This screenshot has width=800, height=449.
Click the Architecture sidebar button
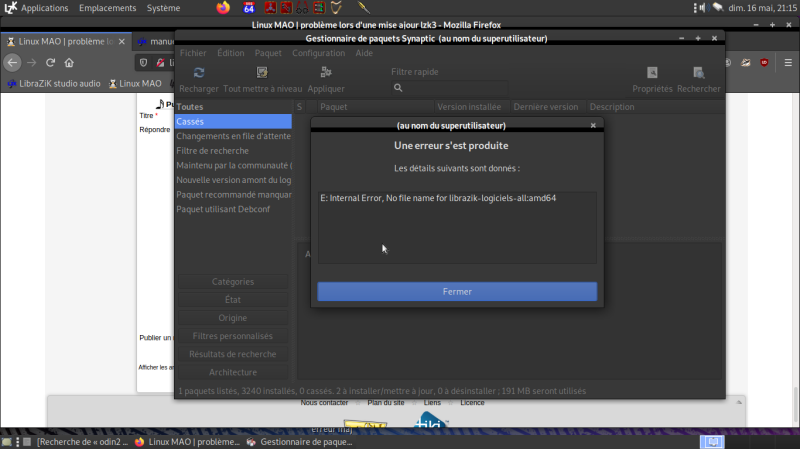click(x=233, y=372)
